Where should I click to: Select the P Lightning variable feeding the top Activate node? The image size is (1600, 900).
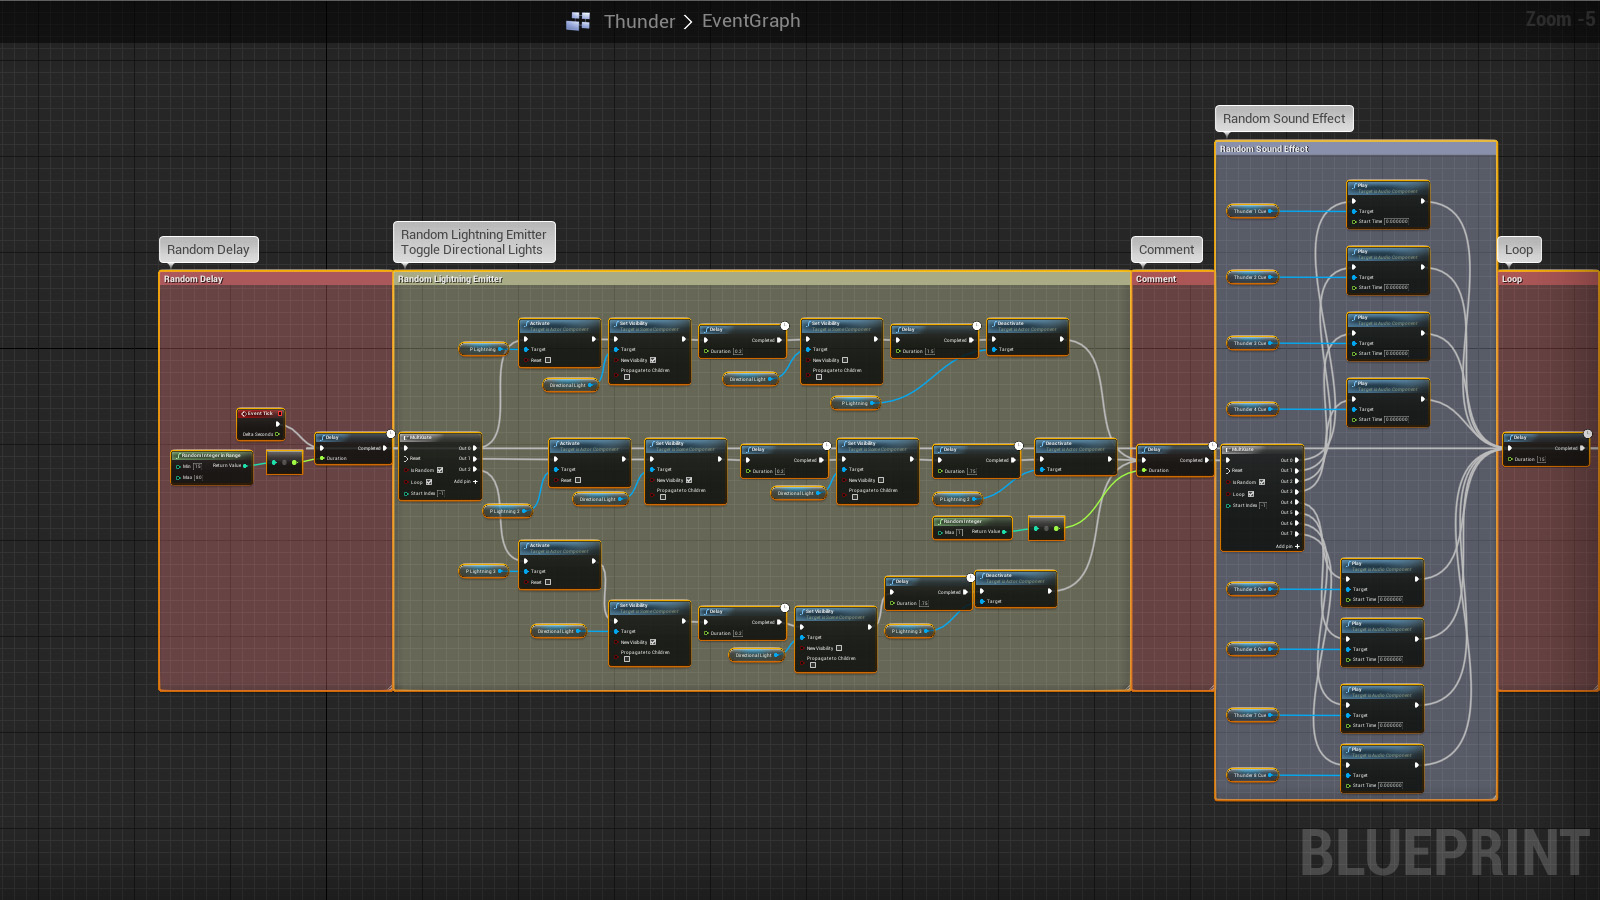[x=484, y=349]
